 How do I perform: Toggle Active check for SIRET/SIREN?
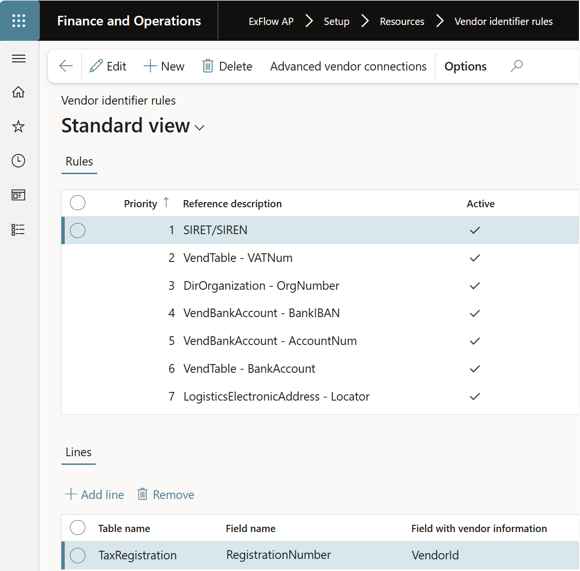point(475,230)
